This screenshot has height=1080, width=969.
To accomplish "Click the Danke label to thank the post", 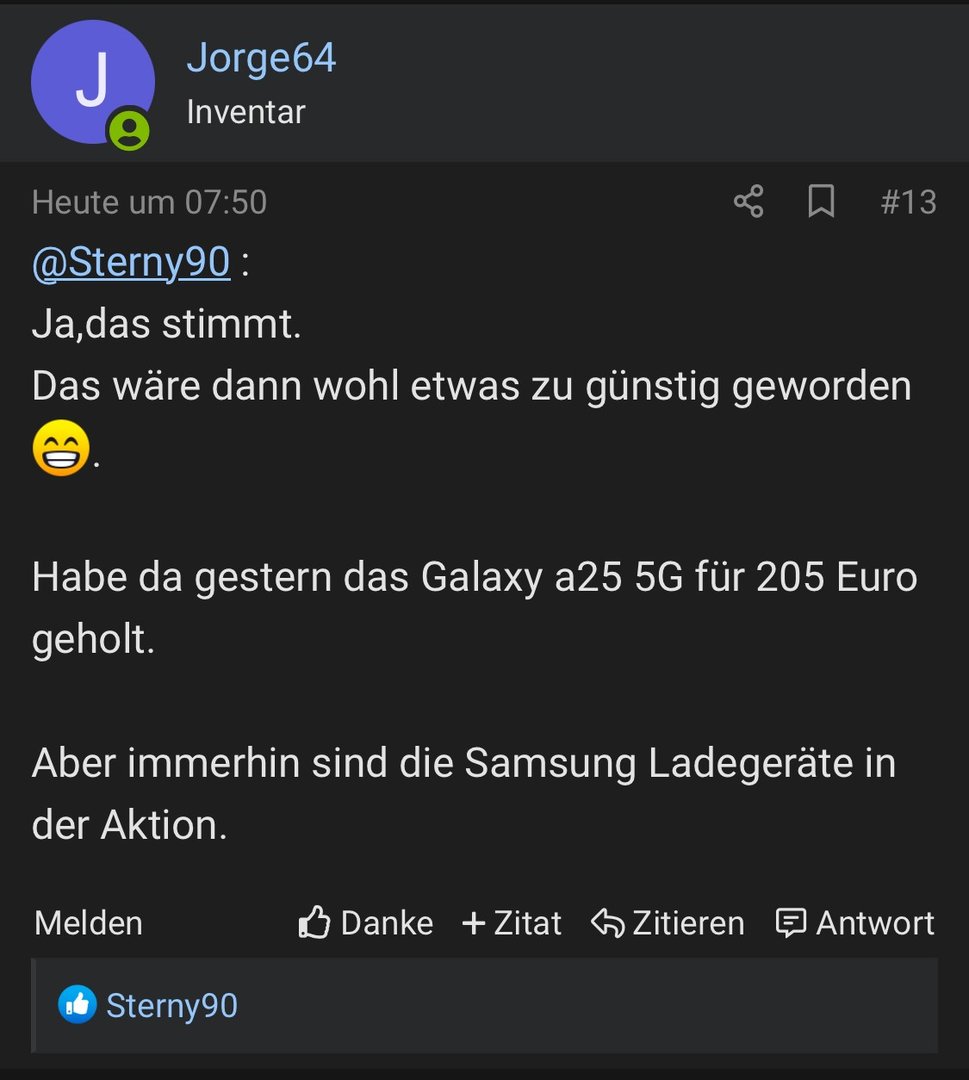I will pyautogui.click(x=386, y=923).
